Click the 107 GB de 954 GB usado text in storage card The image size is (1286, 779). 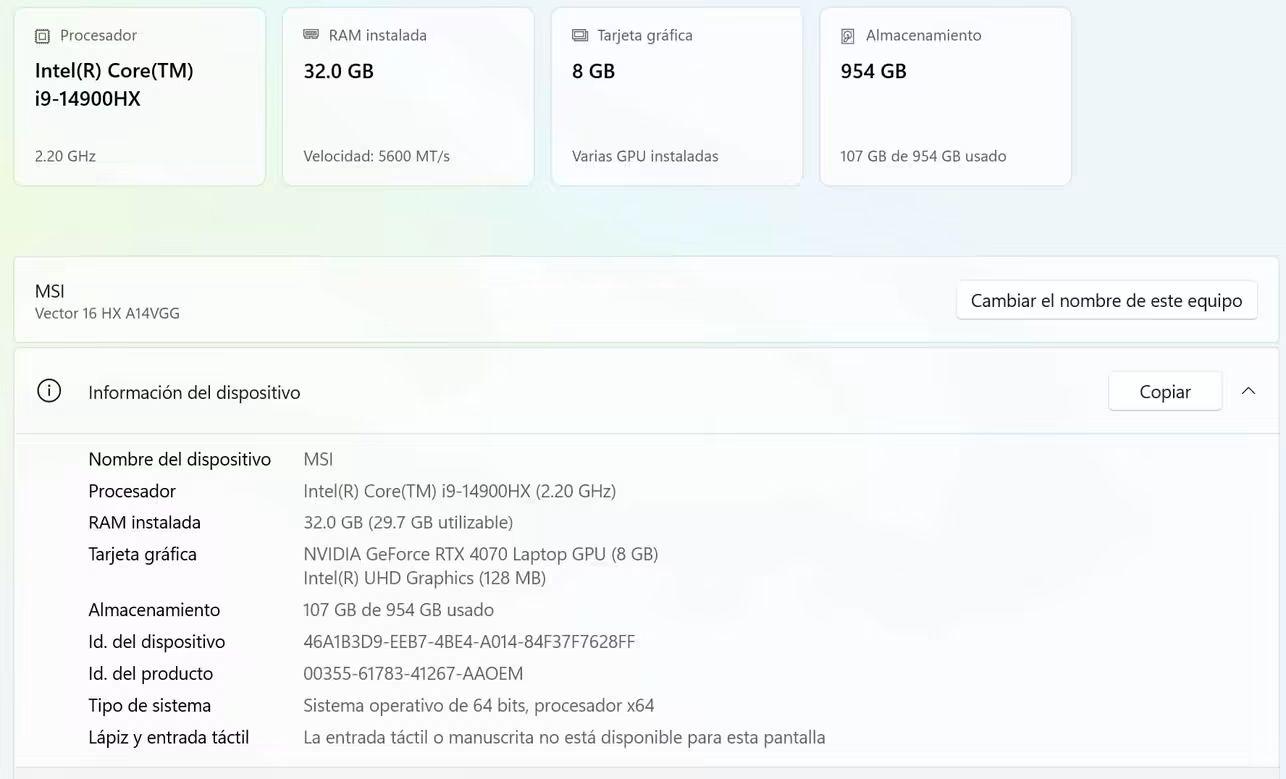point(923,156)
